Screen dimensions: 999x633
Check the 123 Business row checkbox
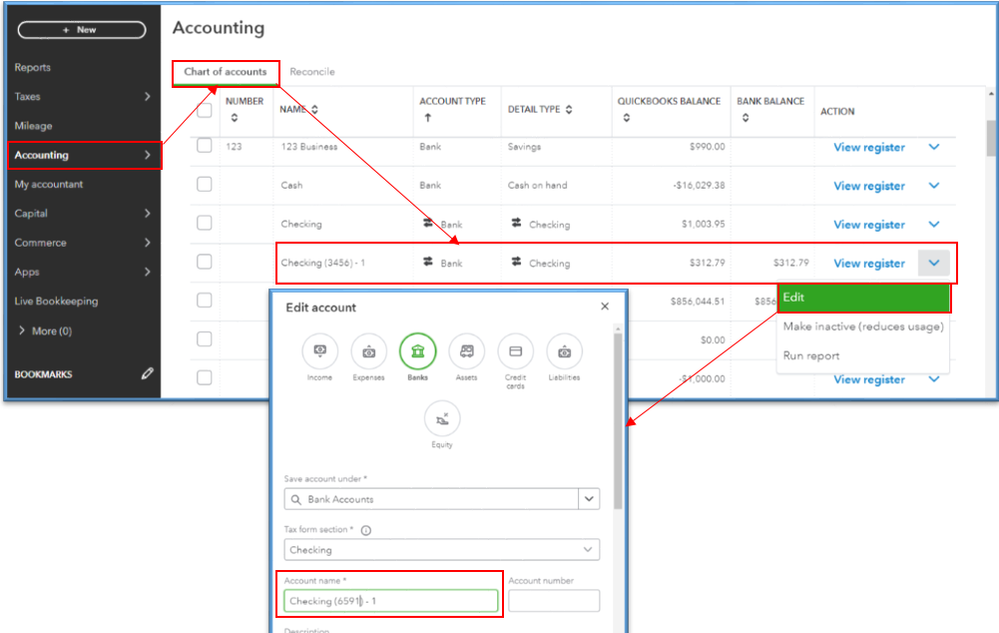coord(205,145)
